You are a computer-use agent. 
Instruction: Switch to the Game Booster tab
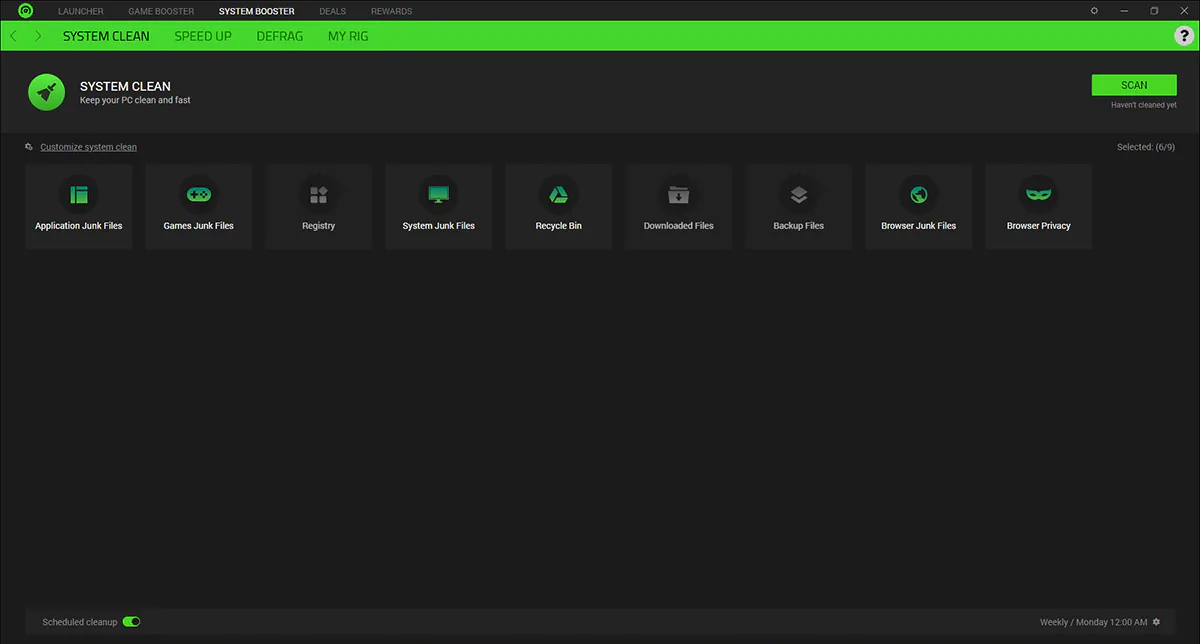[161, 11]
